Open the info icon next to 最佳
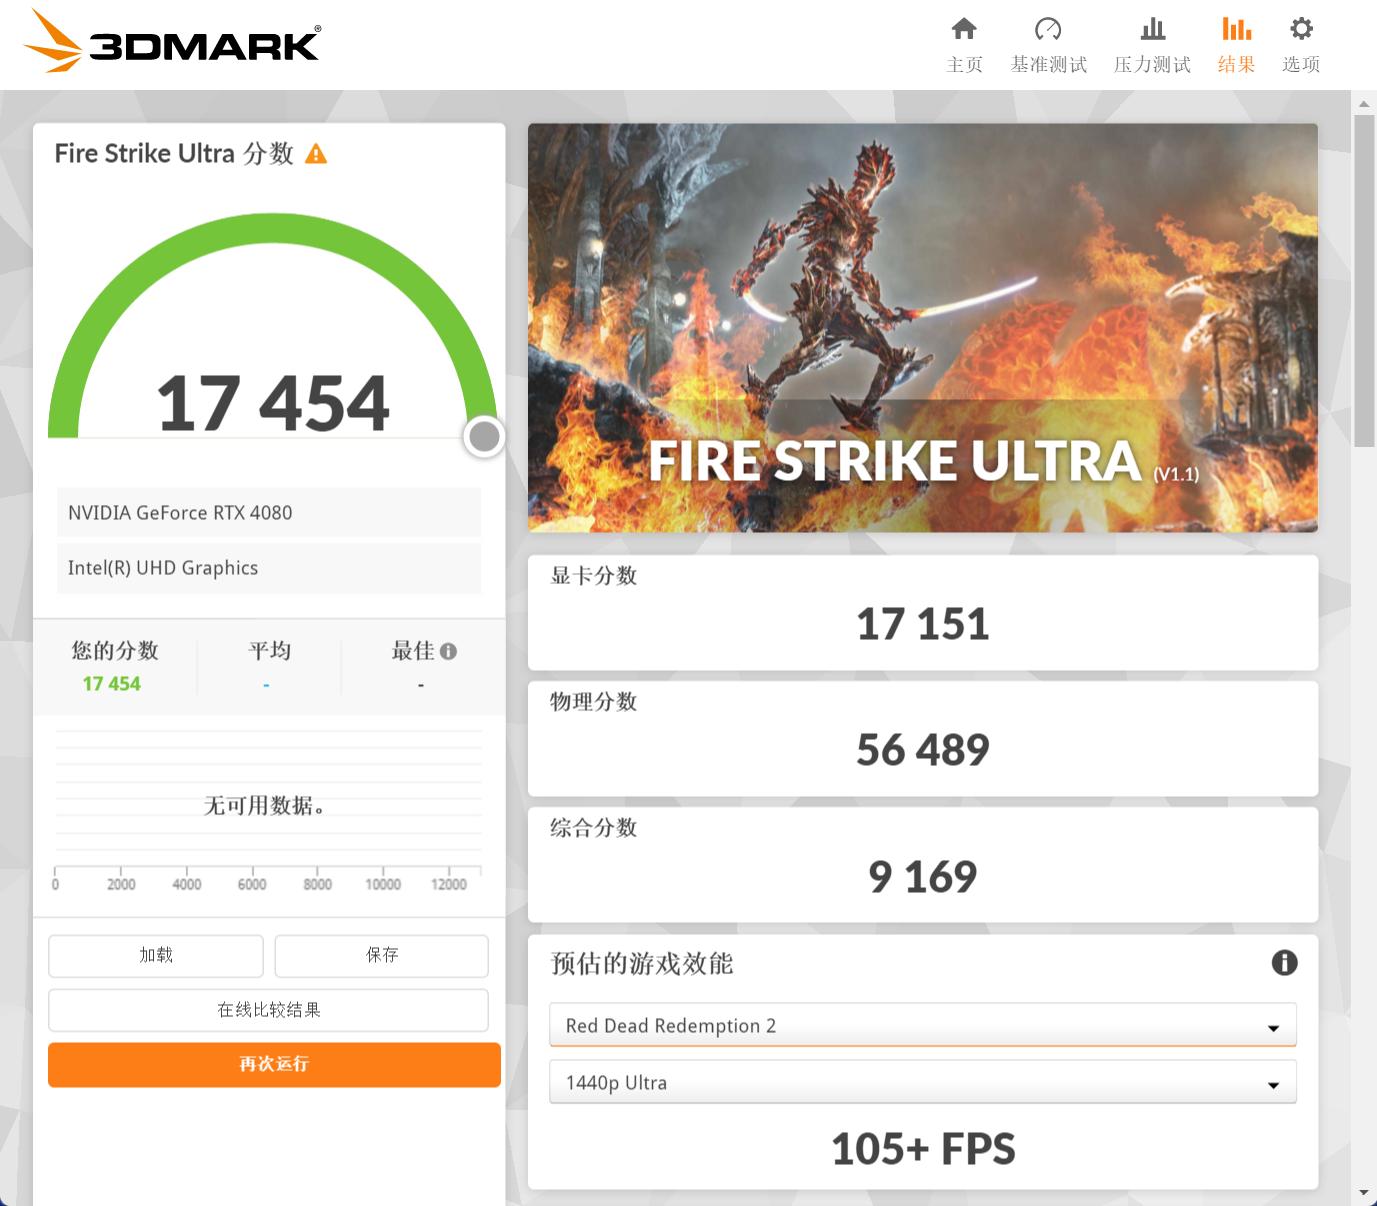1377x1206 pixels. [448, 650]
